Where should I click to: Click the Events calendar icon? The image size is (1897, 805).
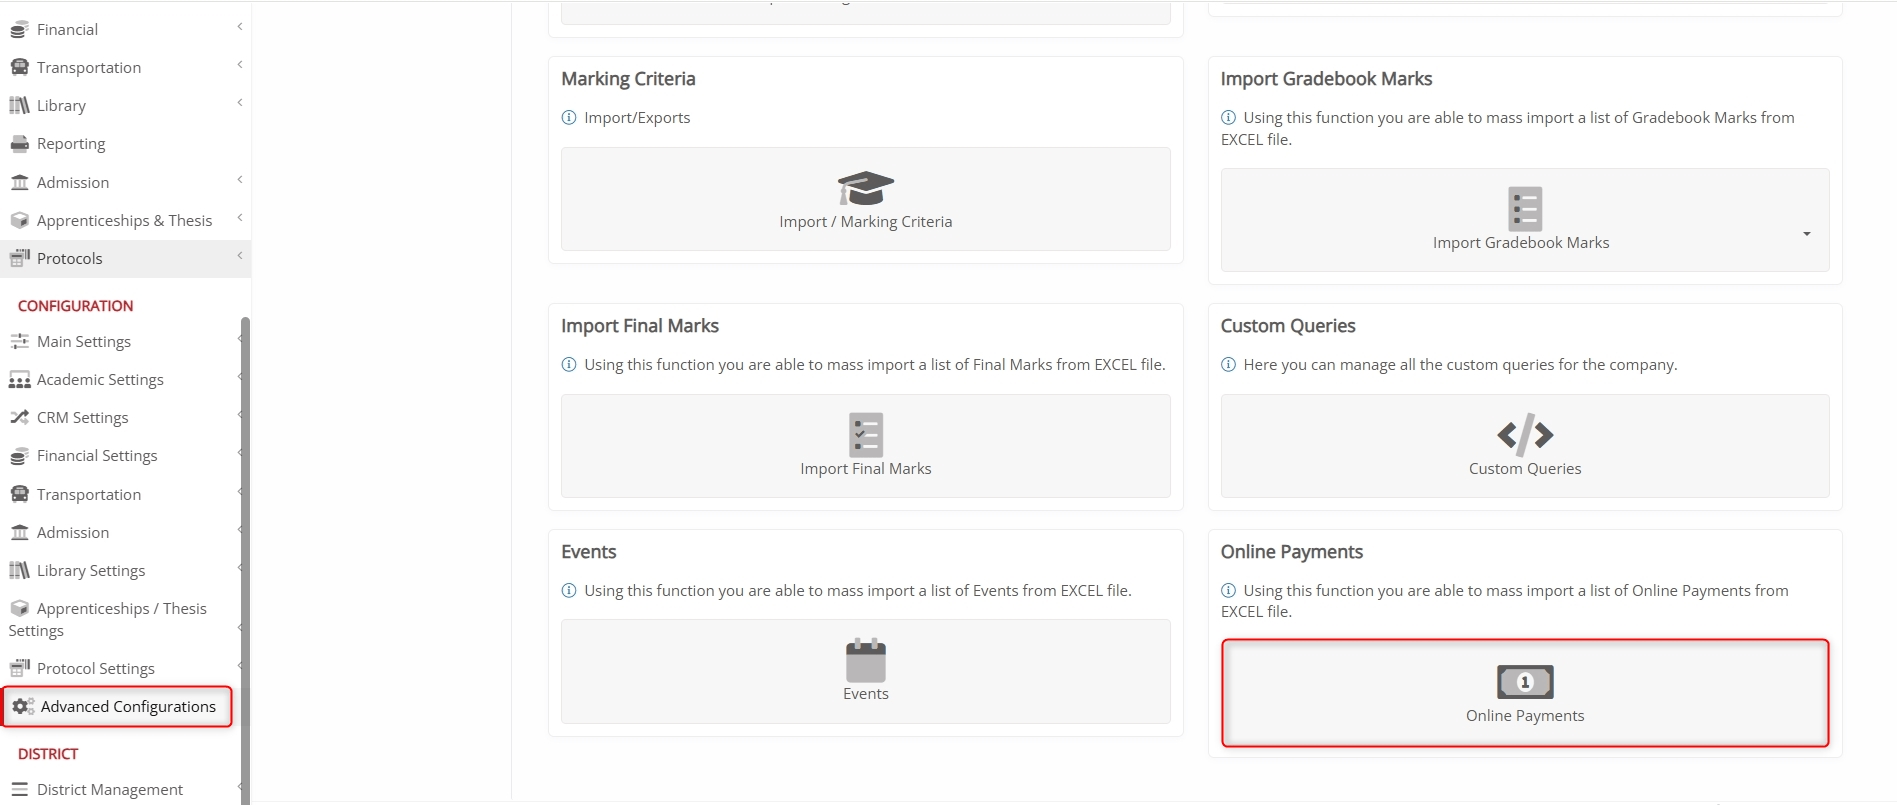coord(865,661)
